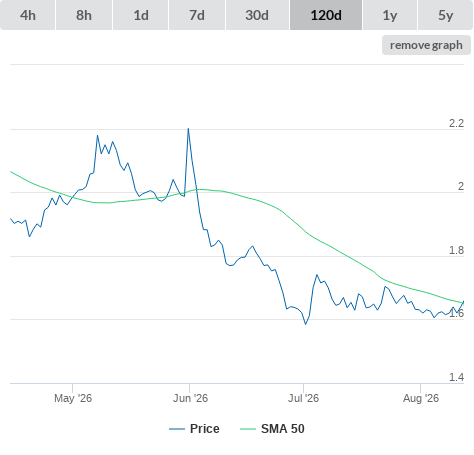Select the 4h time range tab
Screen dimensions: 474x455
pyautogui.click(x=28, y=15)
